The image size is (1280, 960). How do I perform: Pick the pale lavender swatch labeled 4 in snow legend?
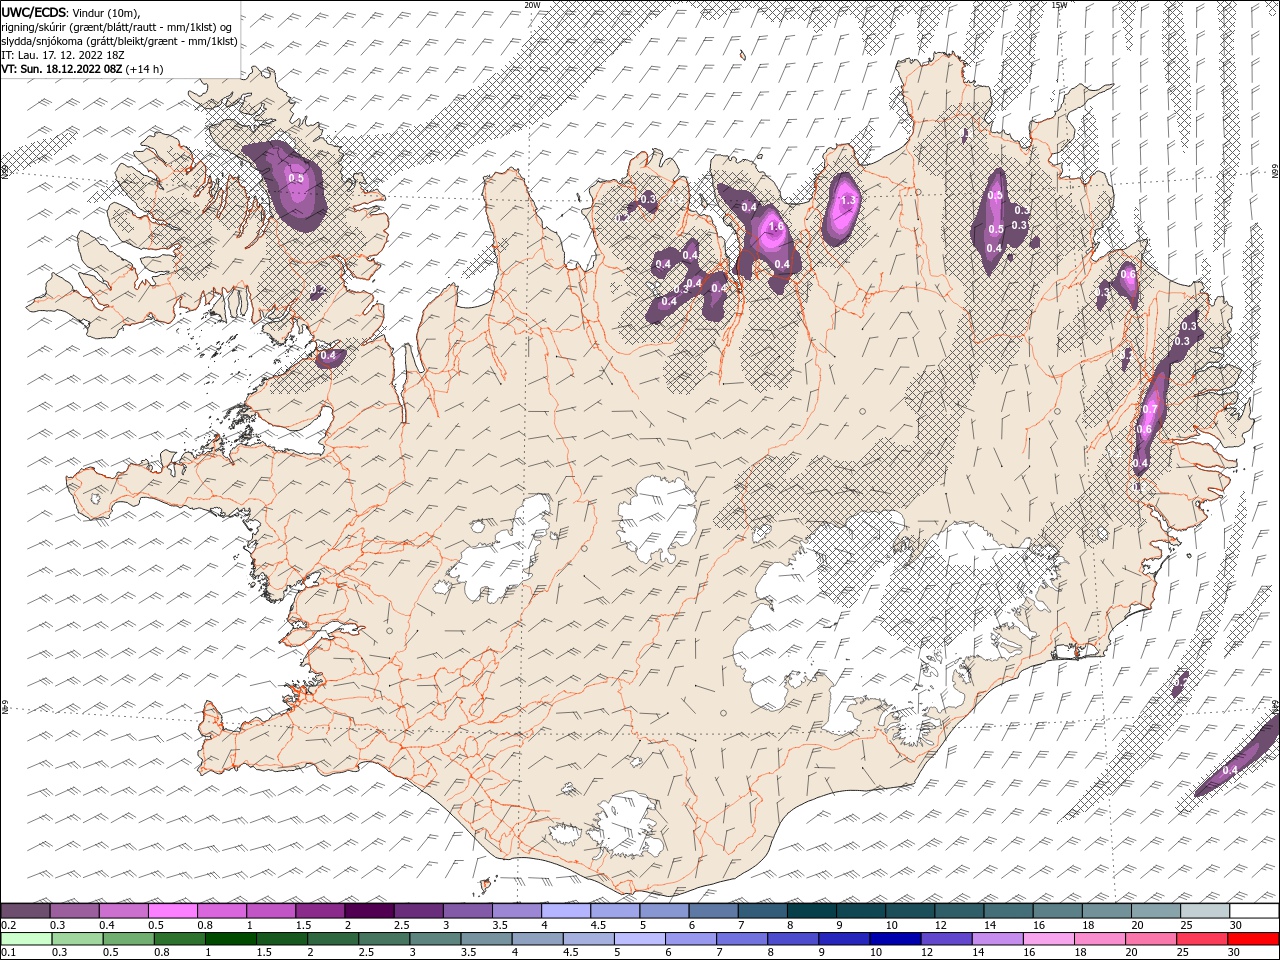click(x=565, y=911)
